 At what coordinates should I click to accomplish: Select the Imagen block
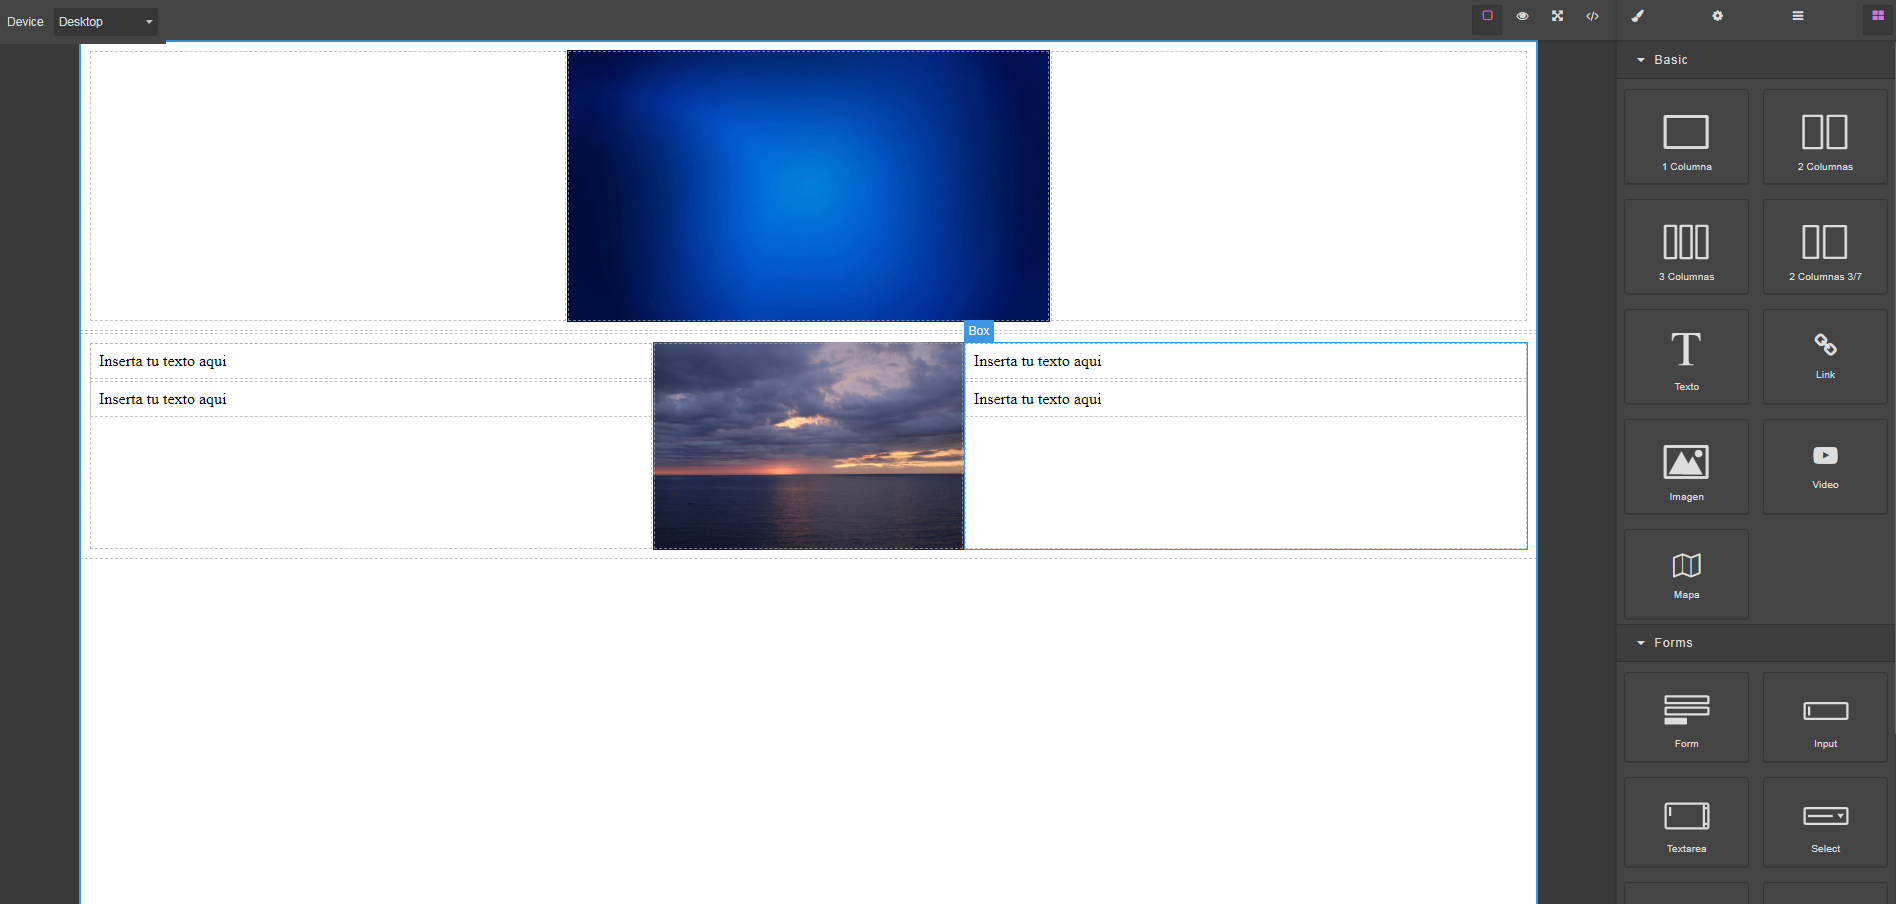(1686, 467)
